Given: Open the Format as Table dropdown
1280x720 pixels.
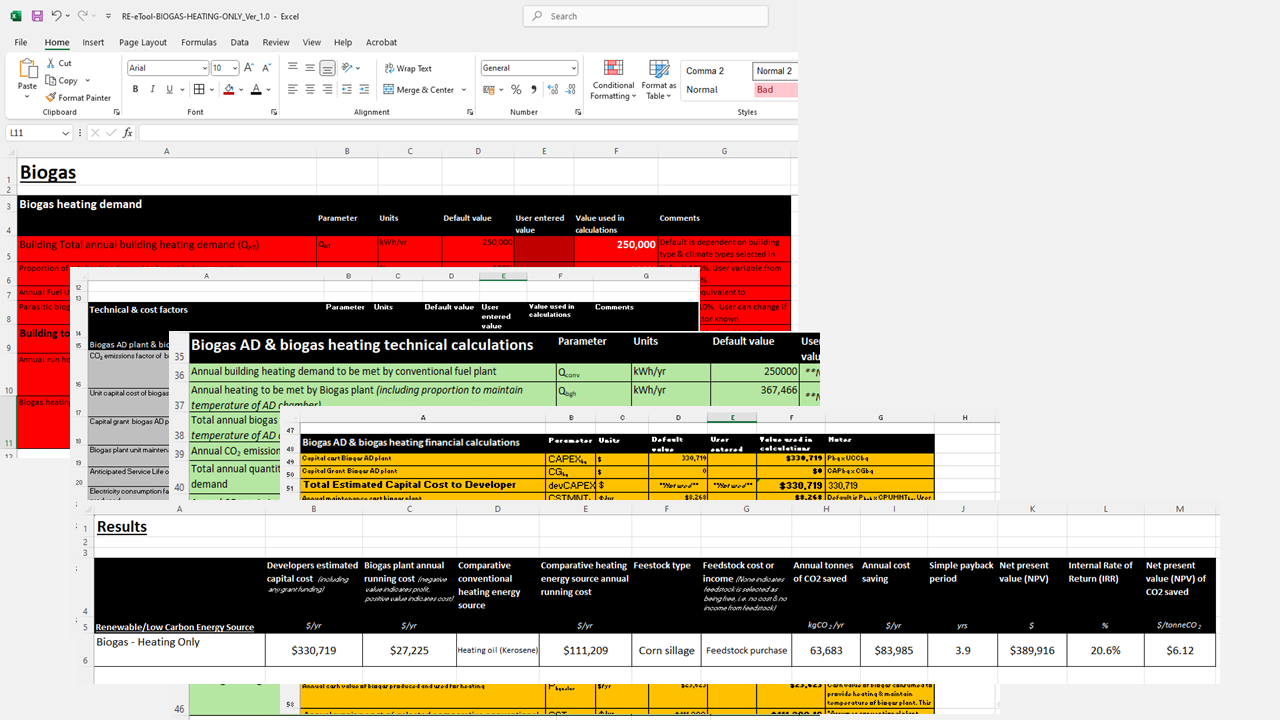Looking at the screenshot, I should [x=659, y=79].
